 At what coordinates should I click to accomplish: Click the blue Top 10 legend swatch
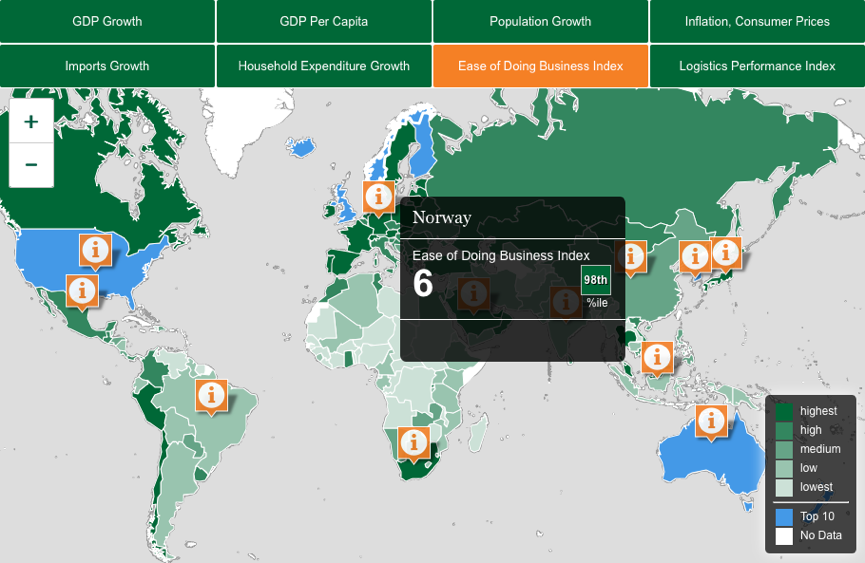[784, 517]
